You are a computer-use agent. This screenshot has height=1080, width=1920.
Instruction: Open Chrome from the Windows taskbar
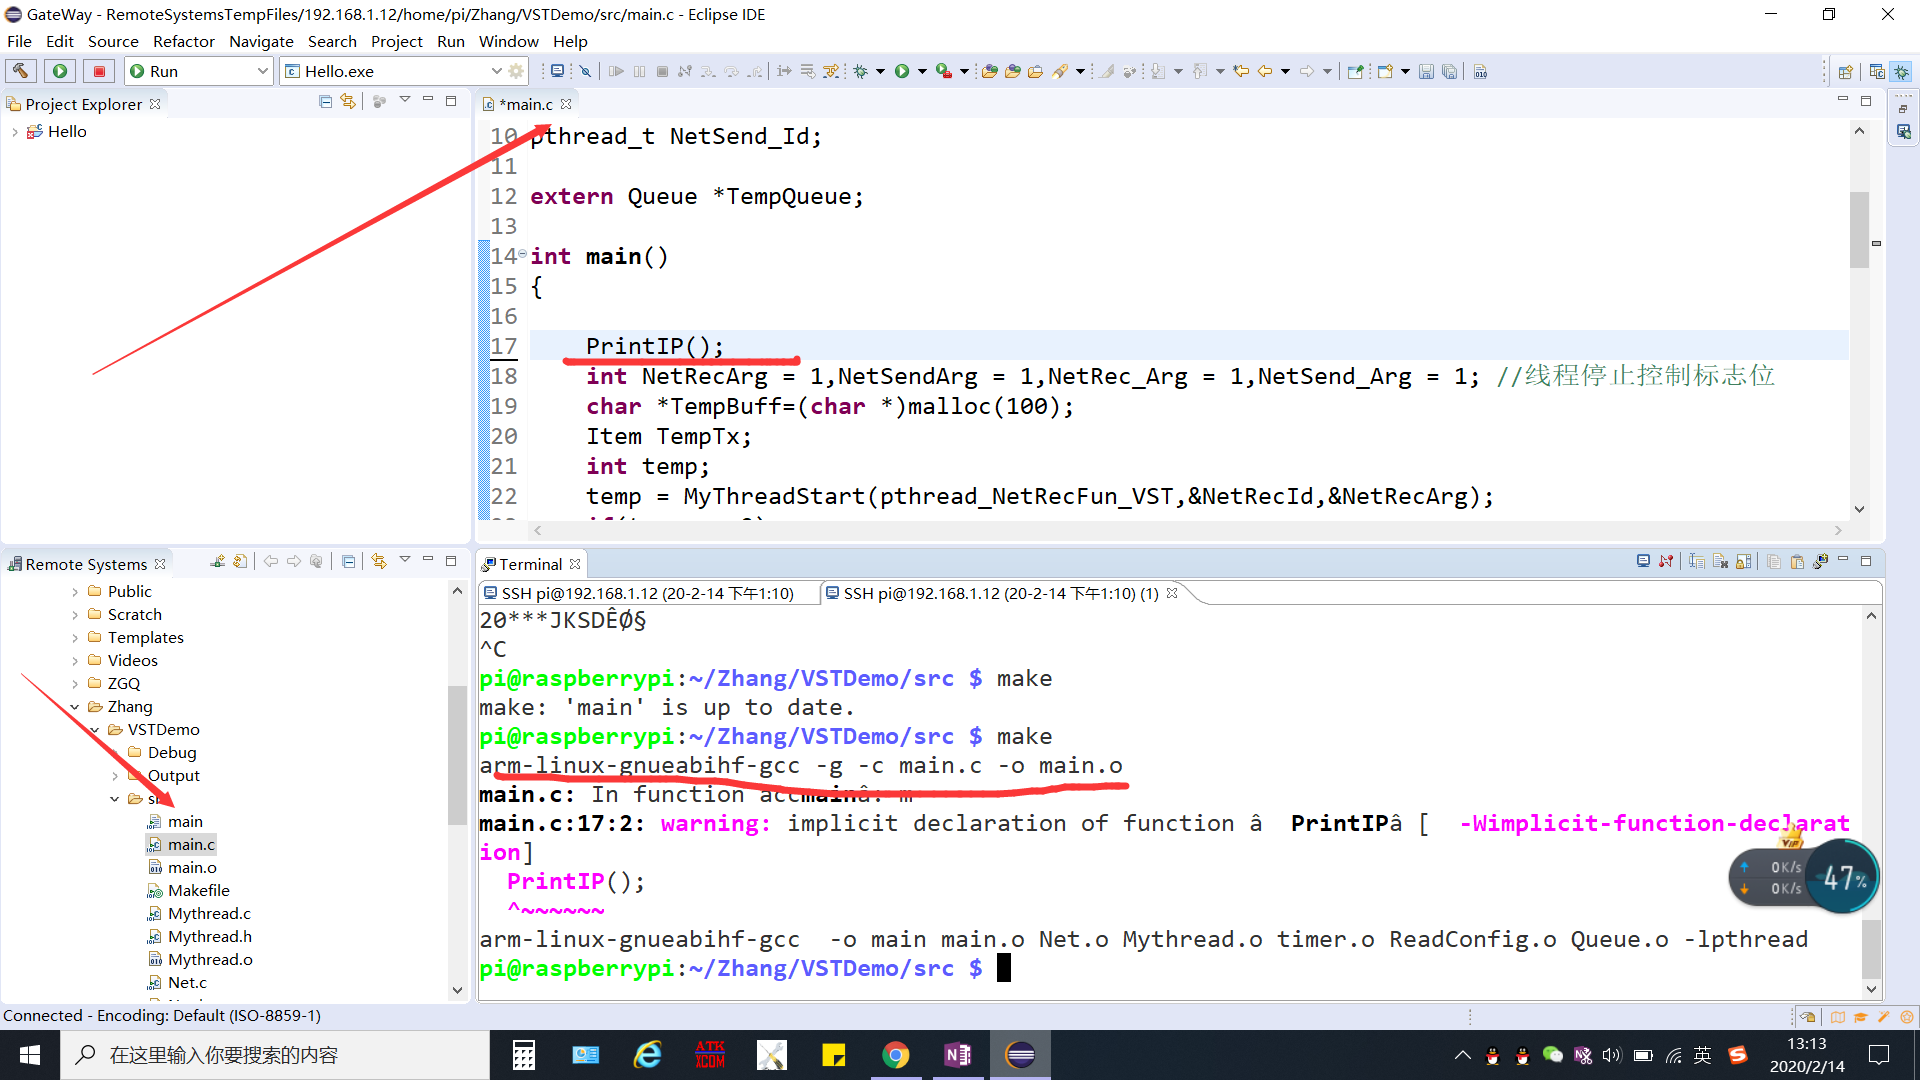pos(895,1055)
